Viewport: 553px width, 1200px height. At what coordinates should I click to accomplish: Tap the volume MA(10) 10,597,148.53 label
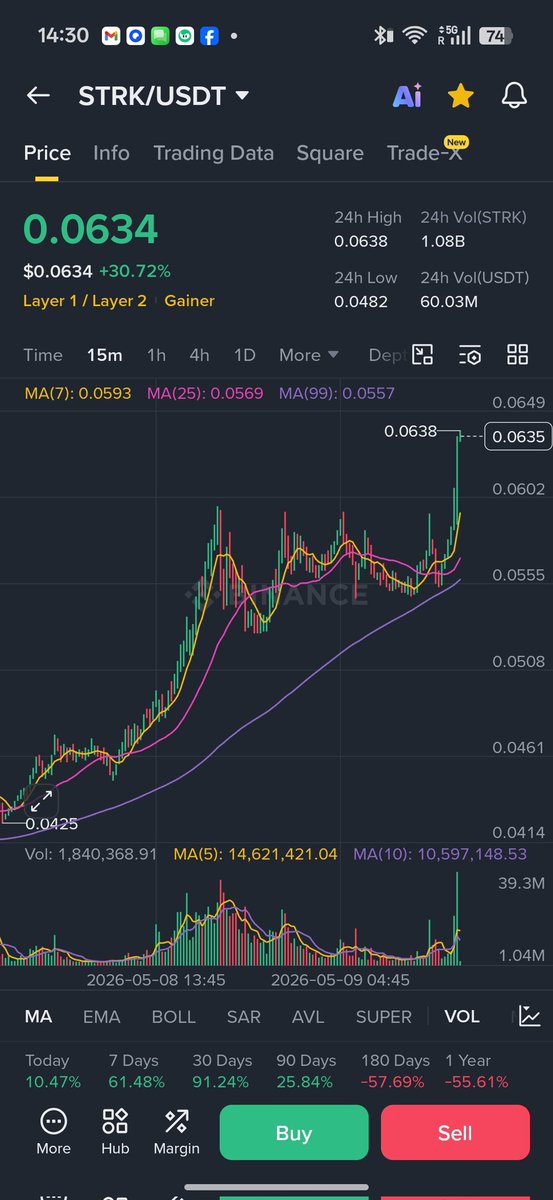click(440, 854)
